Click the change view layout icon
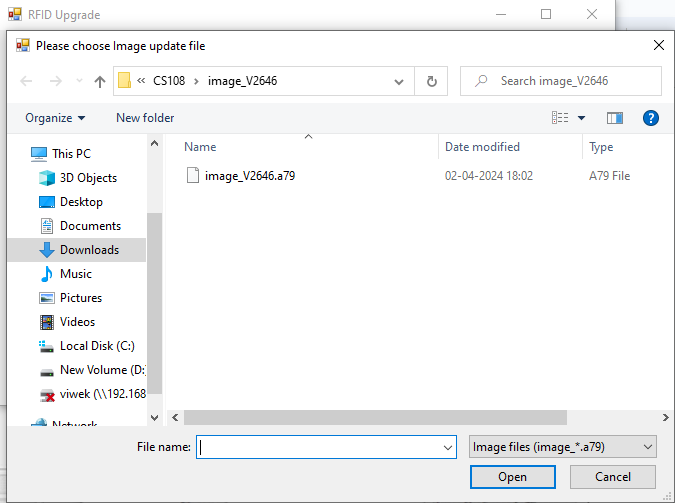 pyautogui.click(x=561, y=118)
